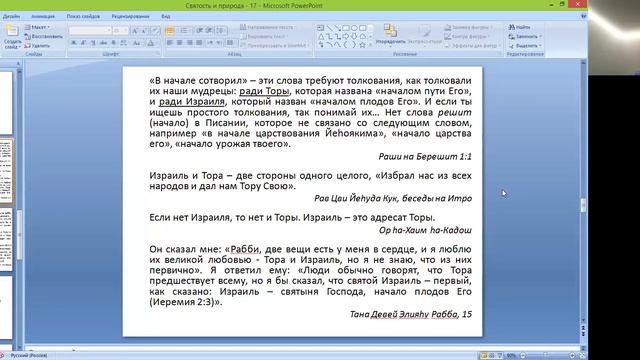The image size is (640, 360).
Task: Justify the paragraph text
Action: (x=199, y=43)
